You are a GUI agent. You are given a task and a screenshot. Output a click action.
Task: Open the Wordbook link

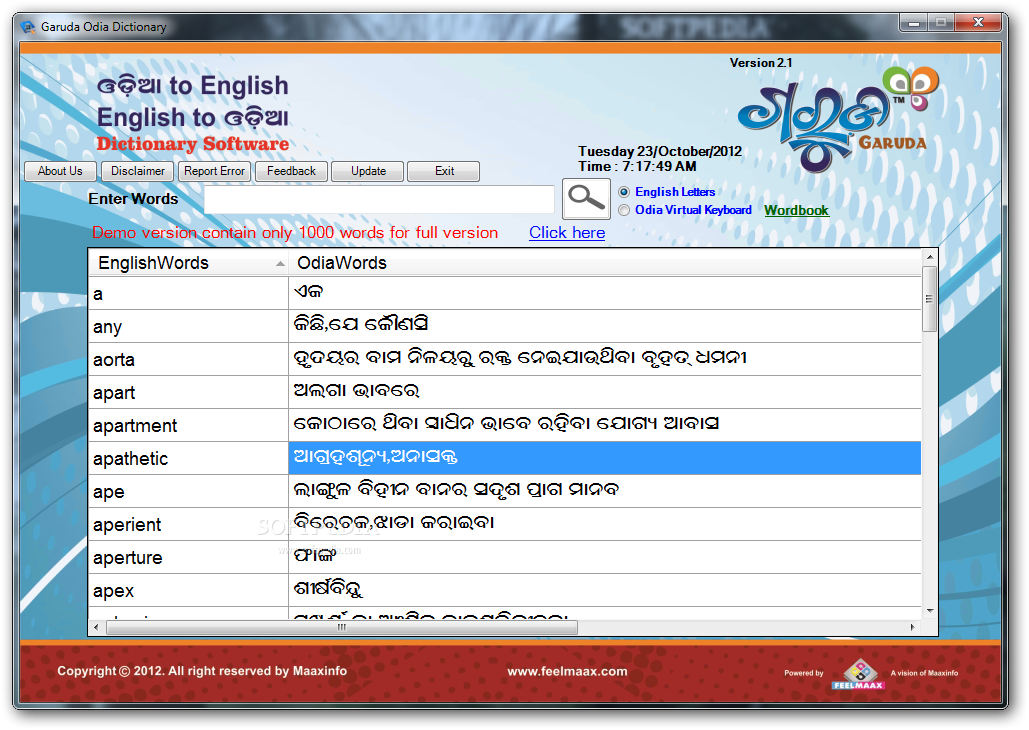pyautogui.click(x=796, y=211)
